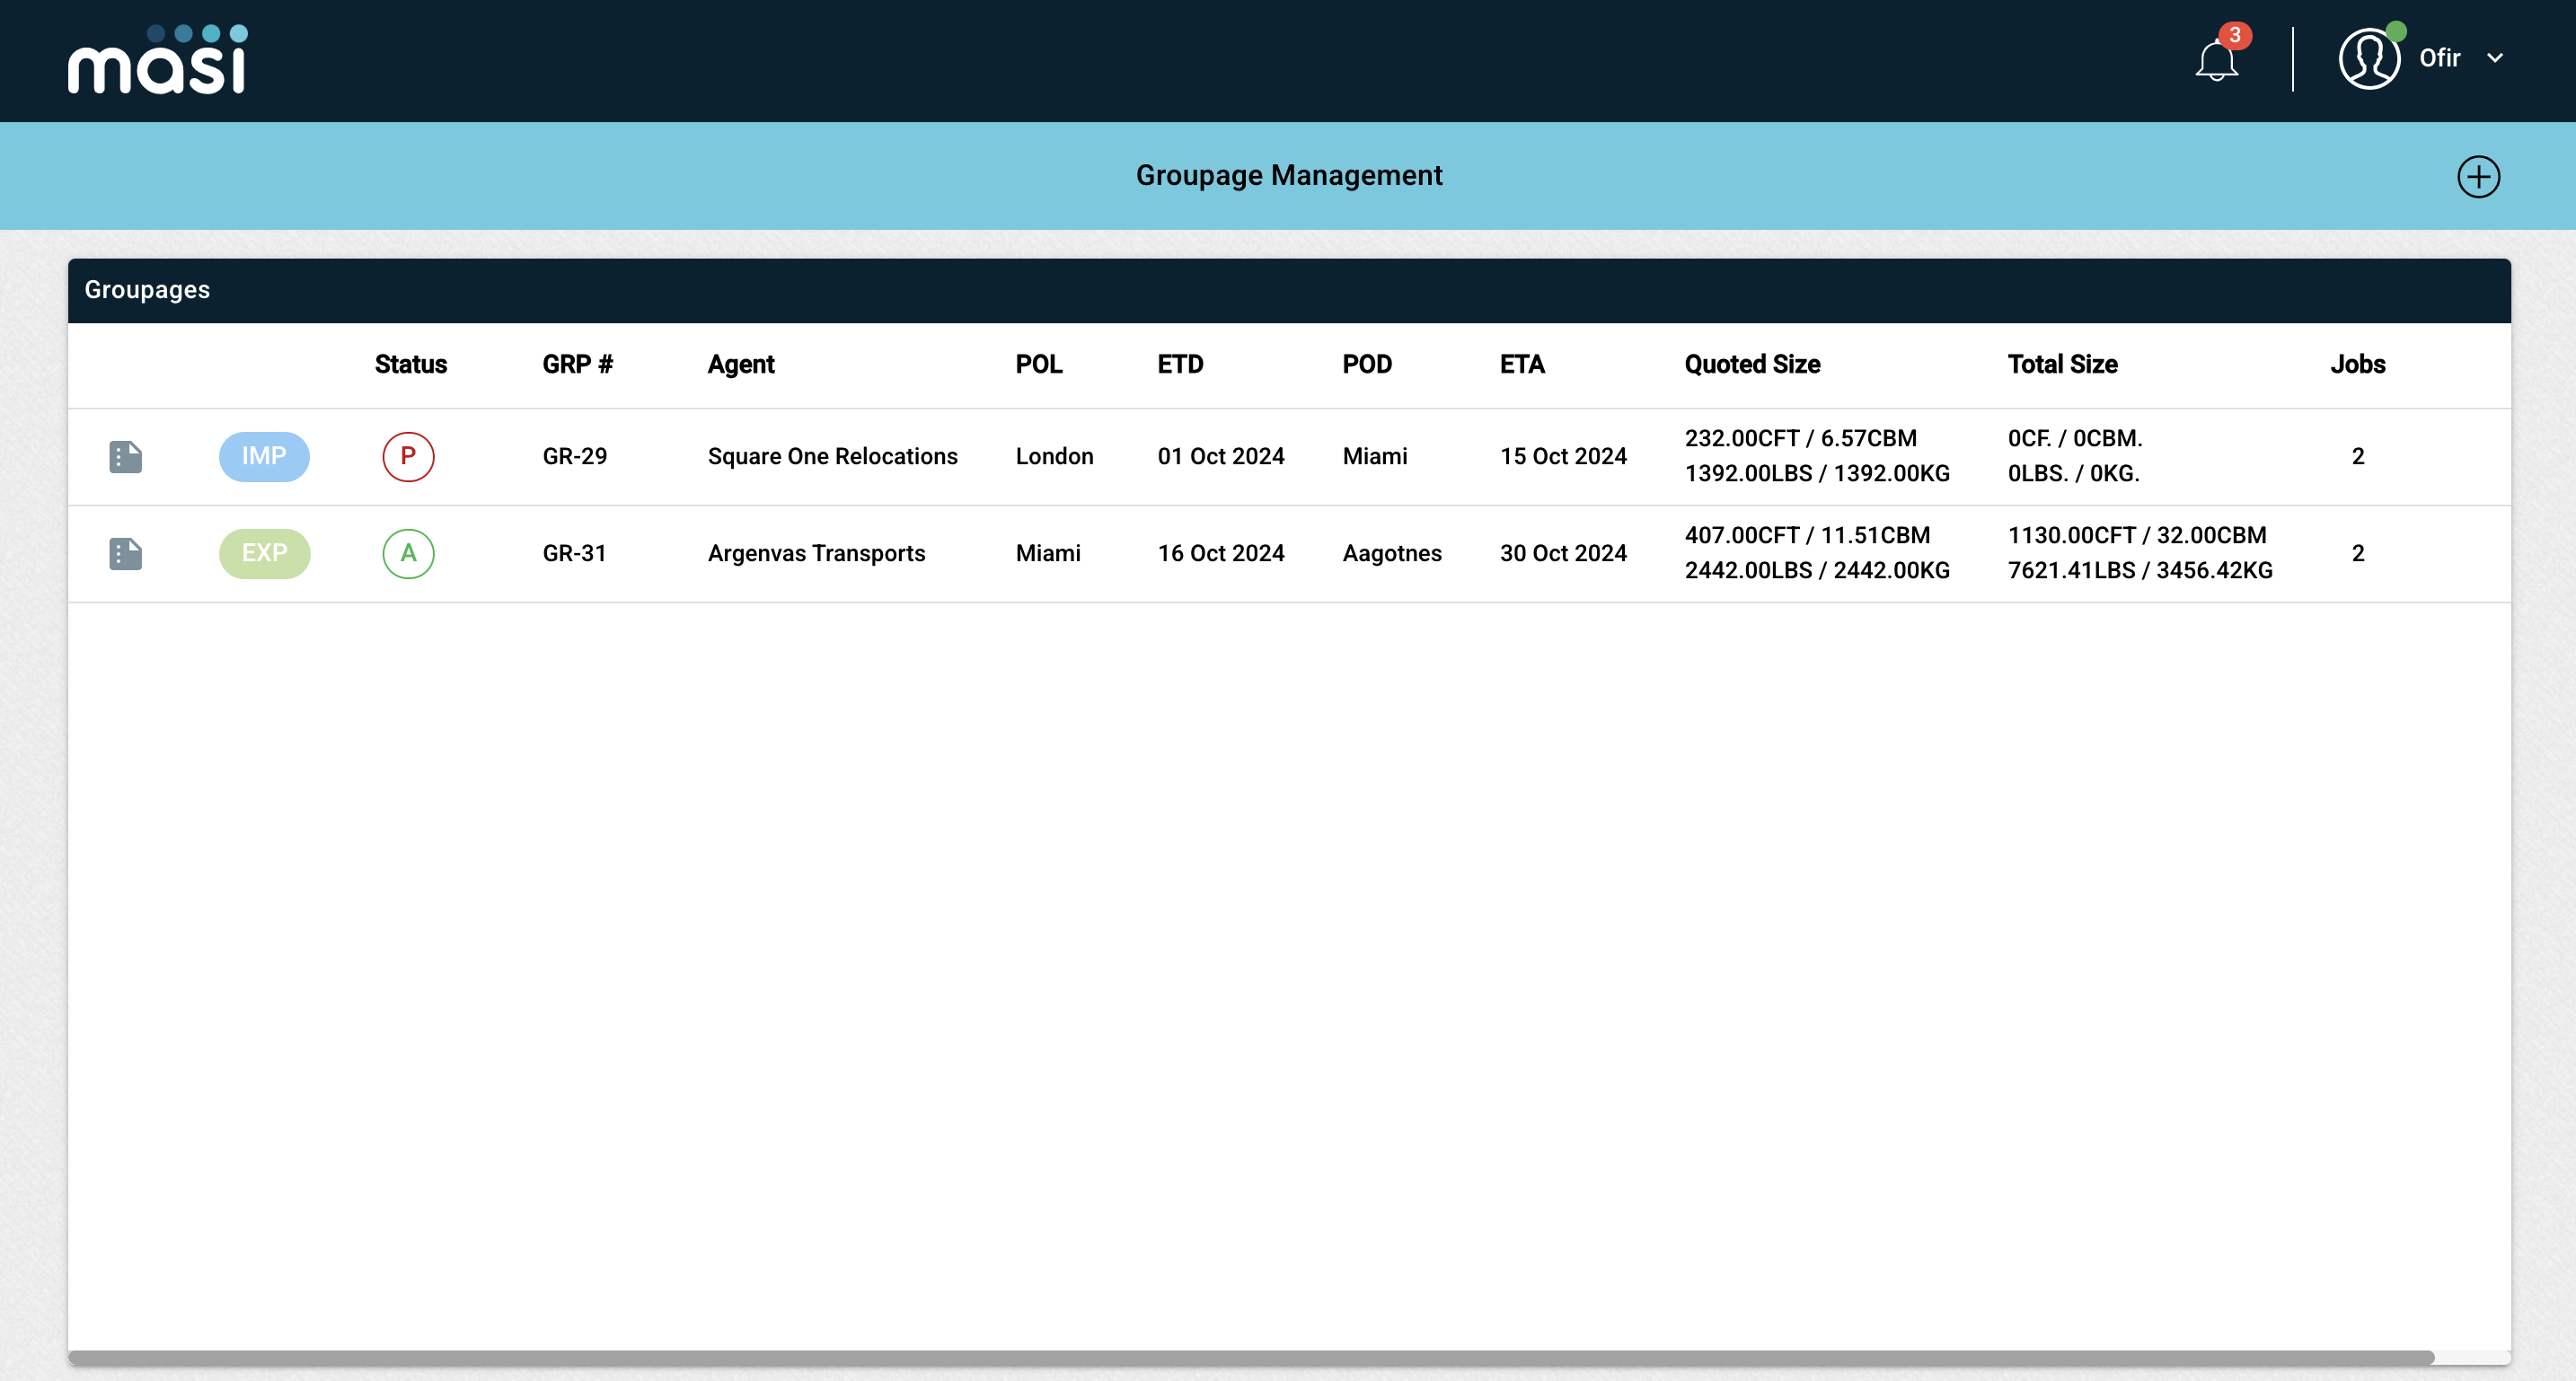Image resolution: width=2576 pixels, height=1381 pixels.
Task: Open groupage GR-29 link
Action: (574, 457)
